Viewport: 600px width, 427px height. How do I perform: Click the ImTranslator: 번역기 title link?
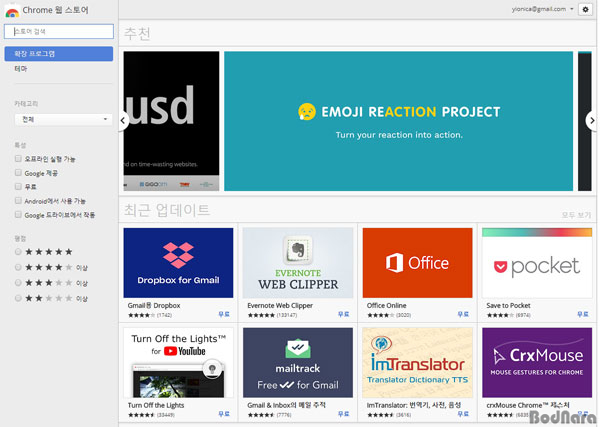coord(414,405)
